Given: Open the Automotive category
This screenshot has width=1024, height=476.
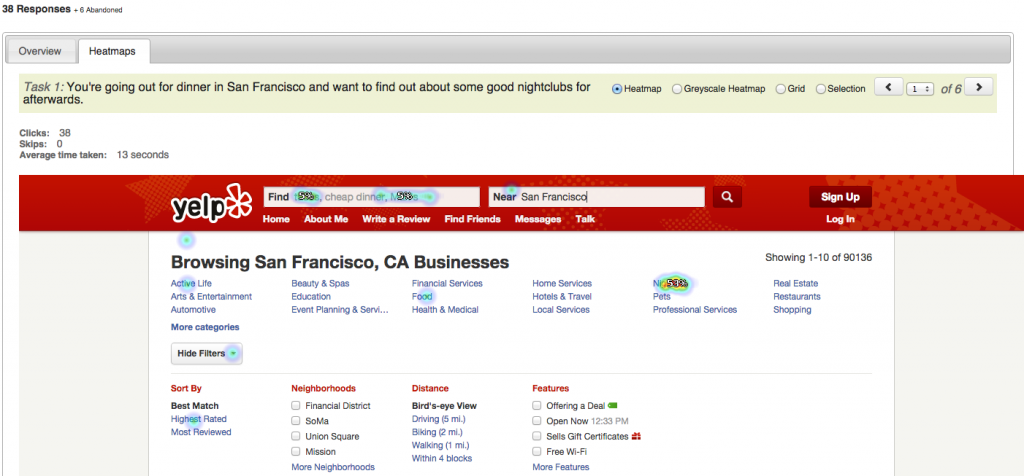Looking at the screenshot, I should 193,309.
